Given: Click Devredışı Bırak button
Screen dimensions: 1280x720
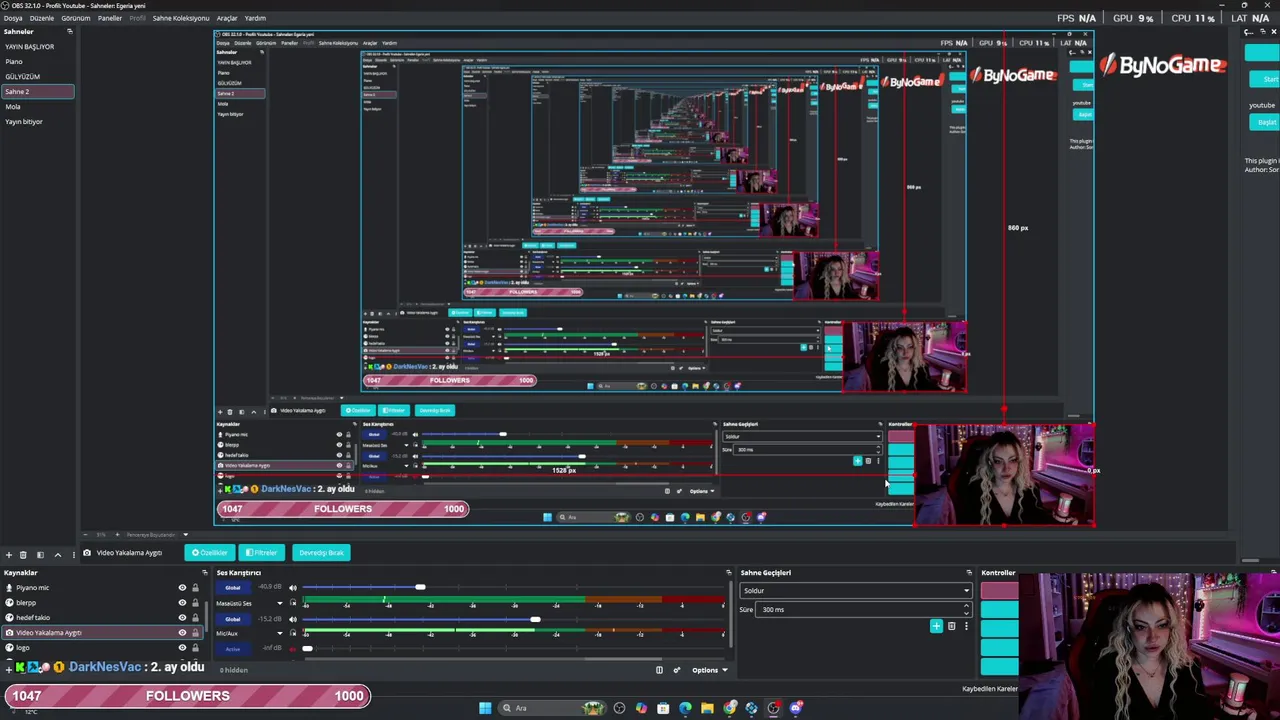Looking at the screenshot, I should coord(321,553).
